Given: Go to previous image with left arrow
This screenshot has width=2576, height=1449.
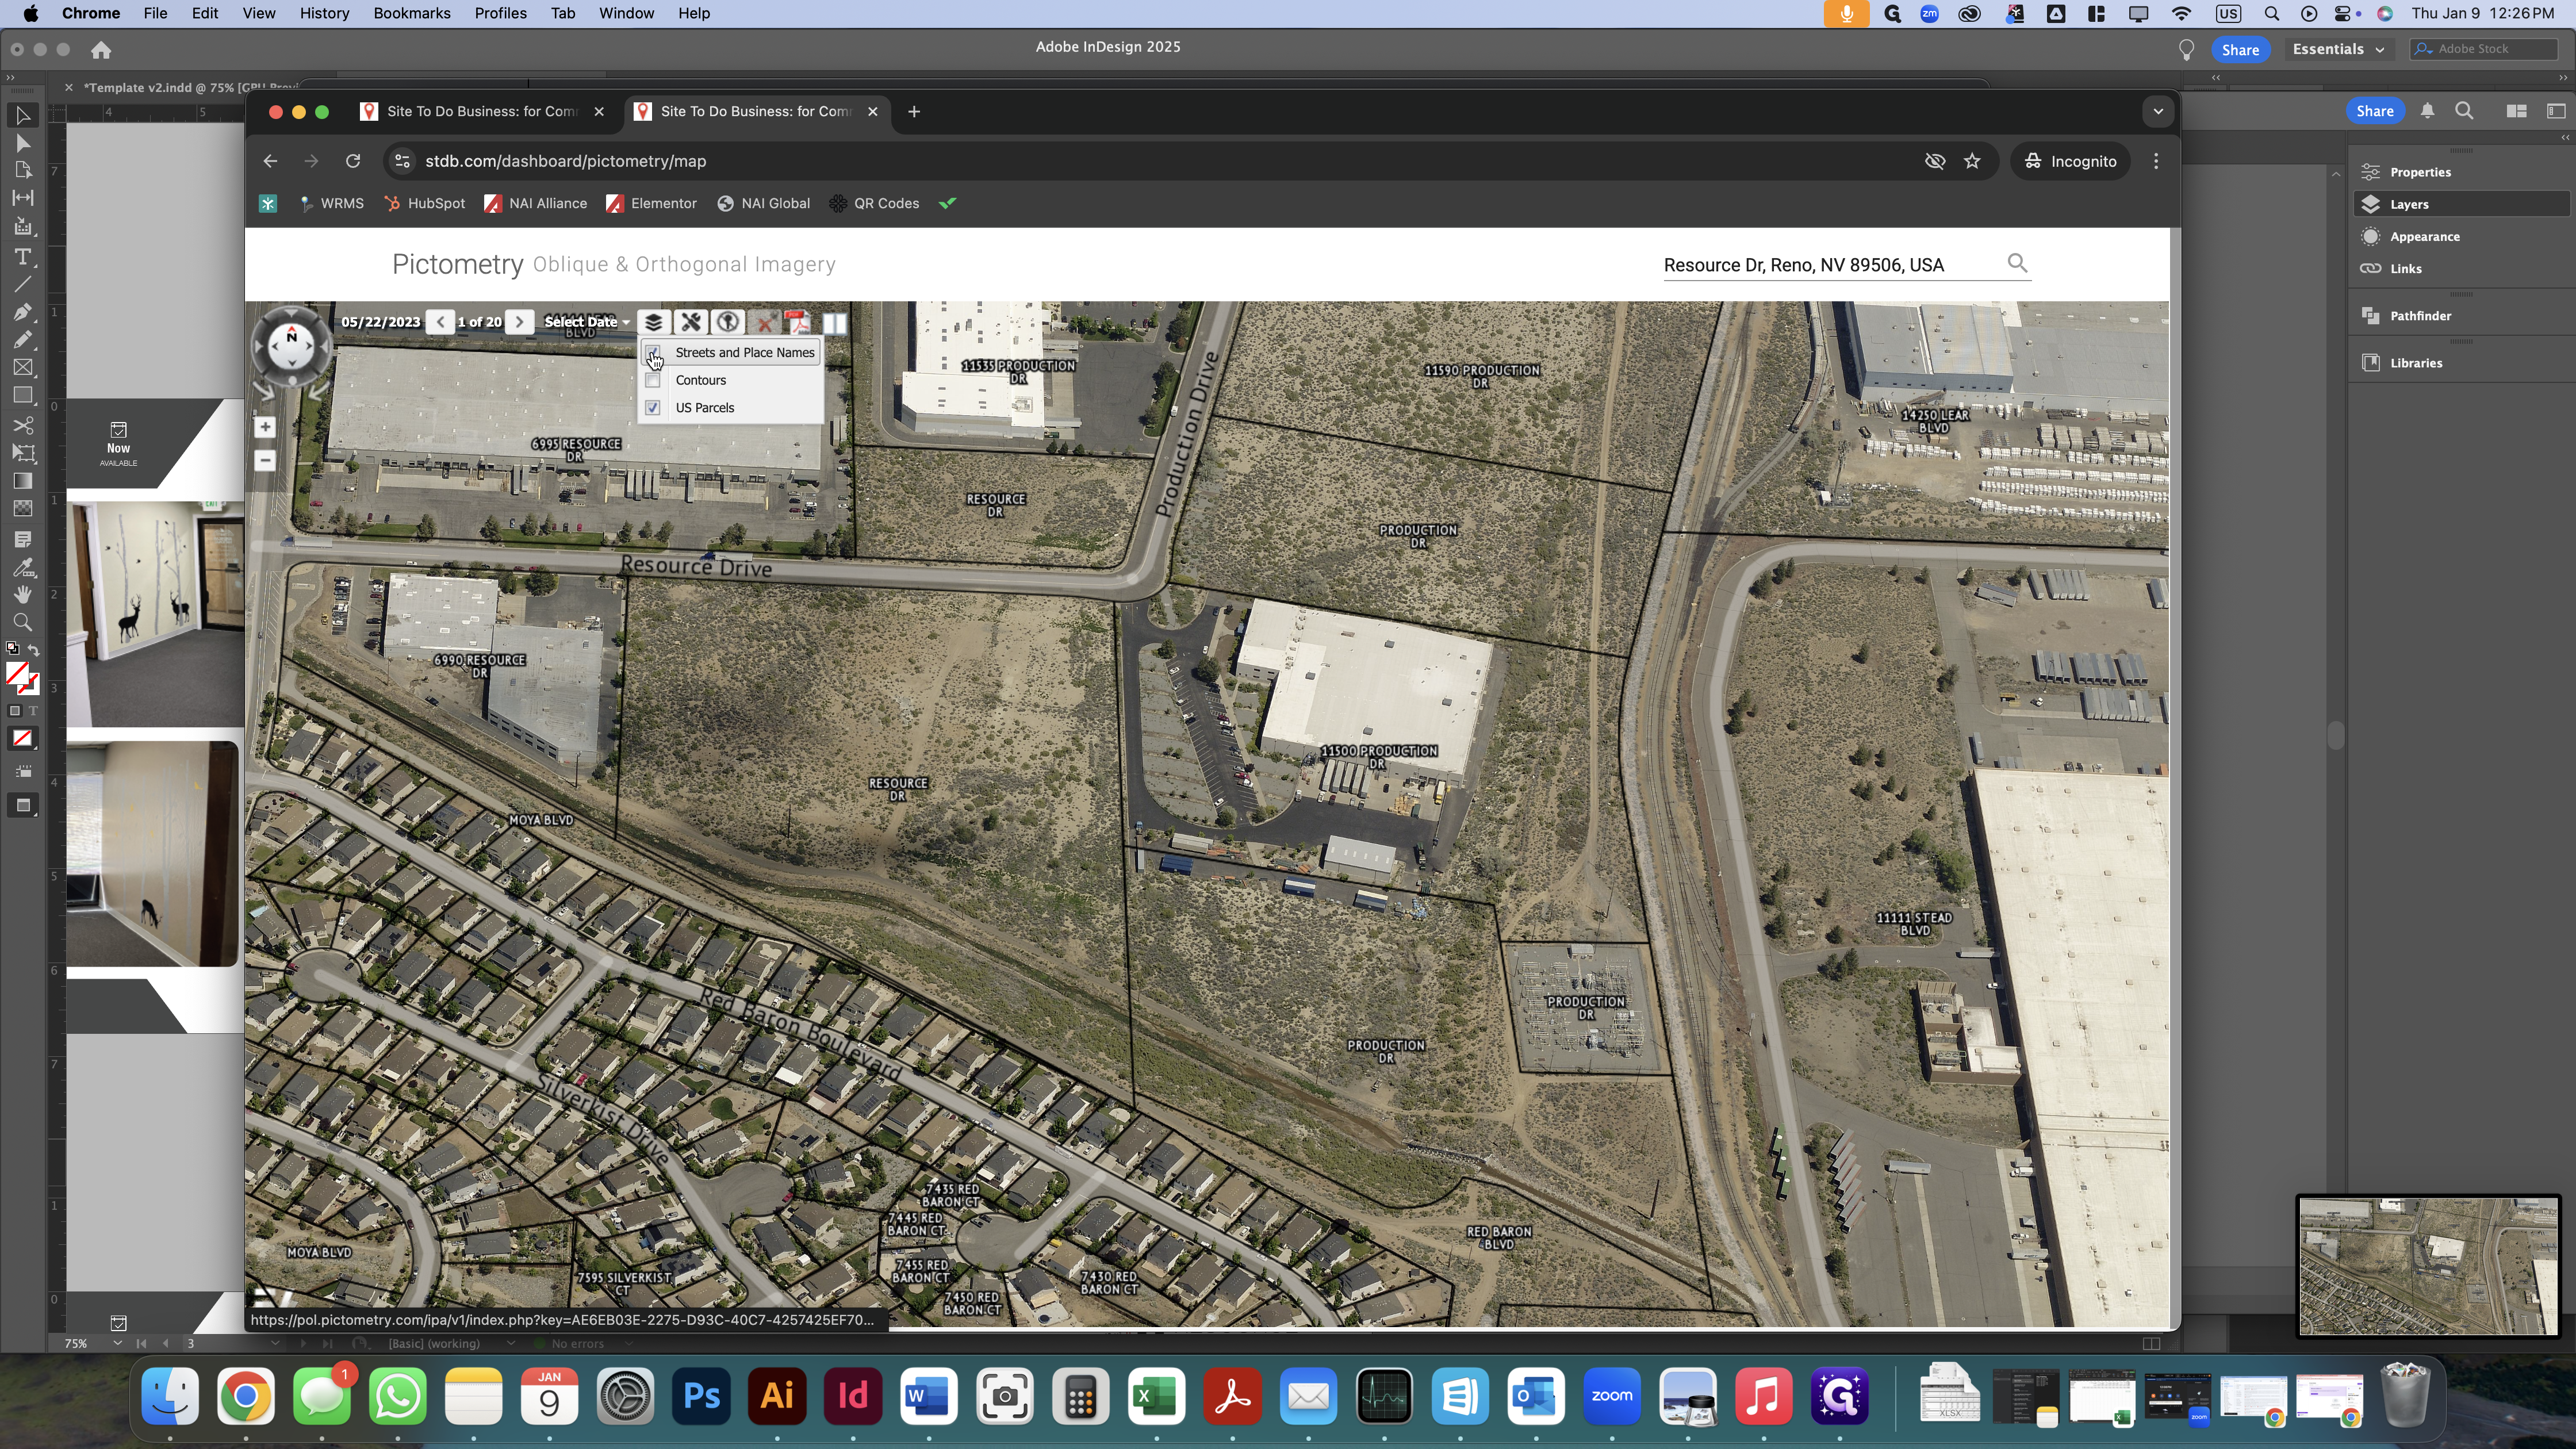Looking at the screenshot, I should (440, 322).
